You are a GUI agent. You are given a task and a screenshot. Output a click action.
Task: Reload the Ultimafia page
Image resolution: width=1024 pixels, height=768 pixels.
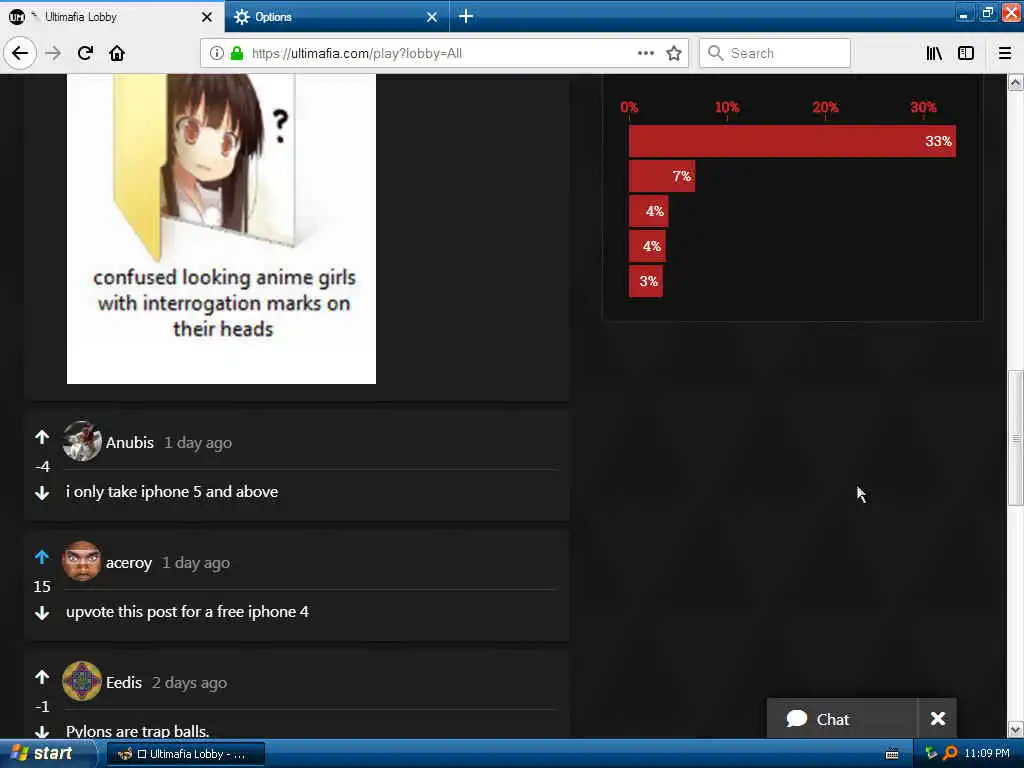[x=85, y=53]
